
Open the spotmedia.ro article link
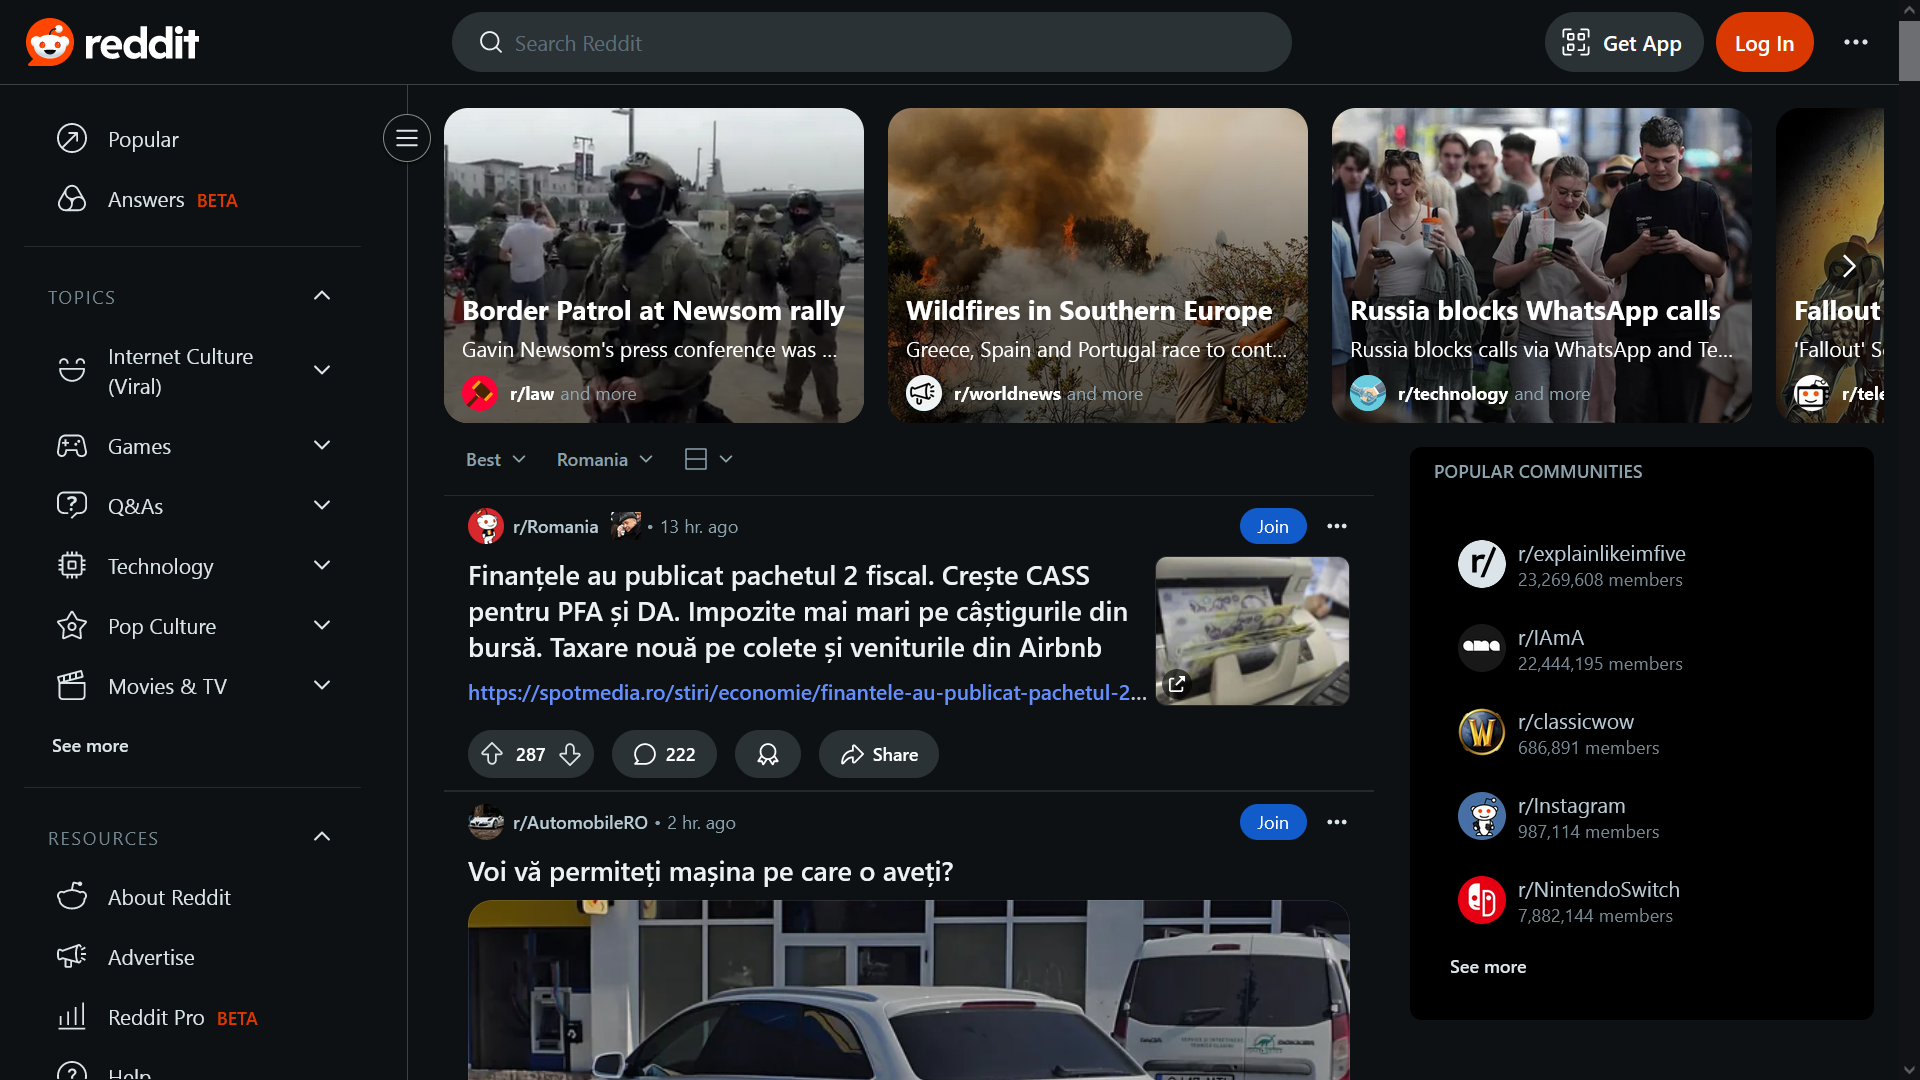[x=807, y=692]
